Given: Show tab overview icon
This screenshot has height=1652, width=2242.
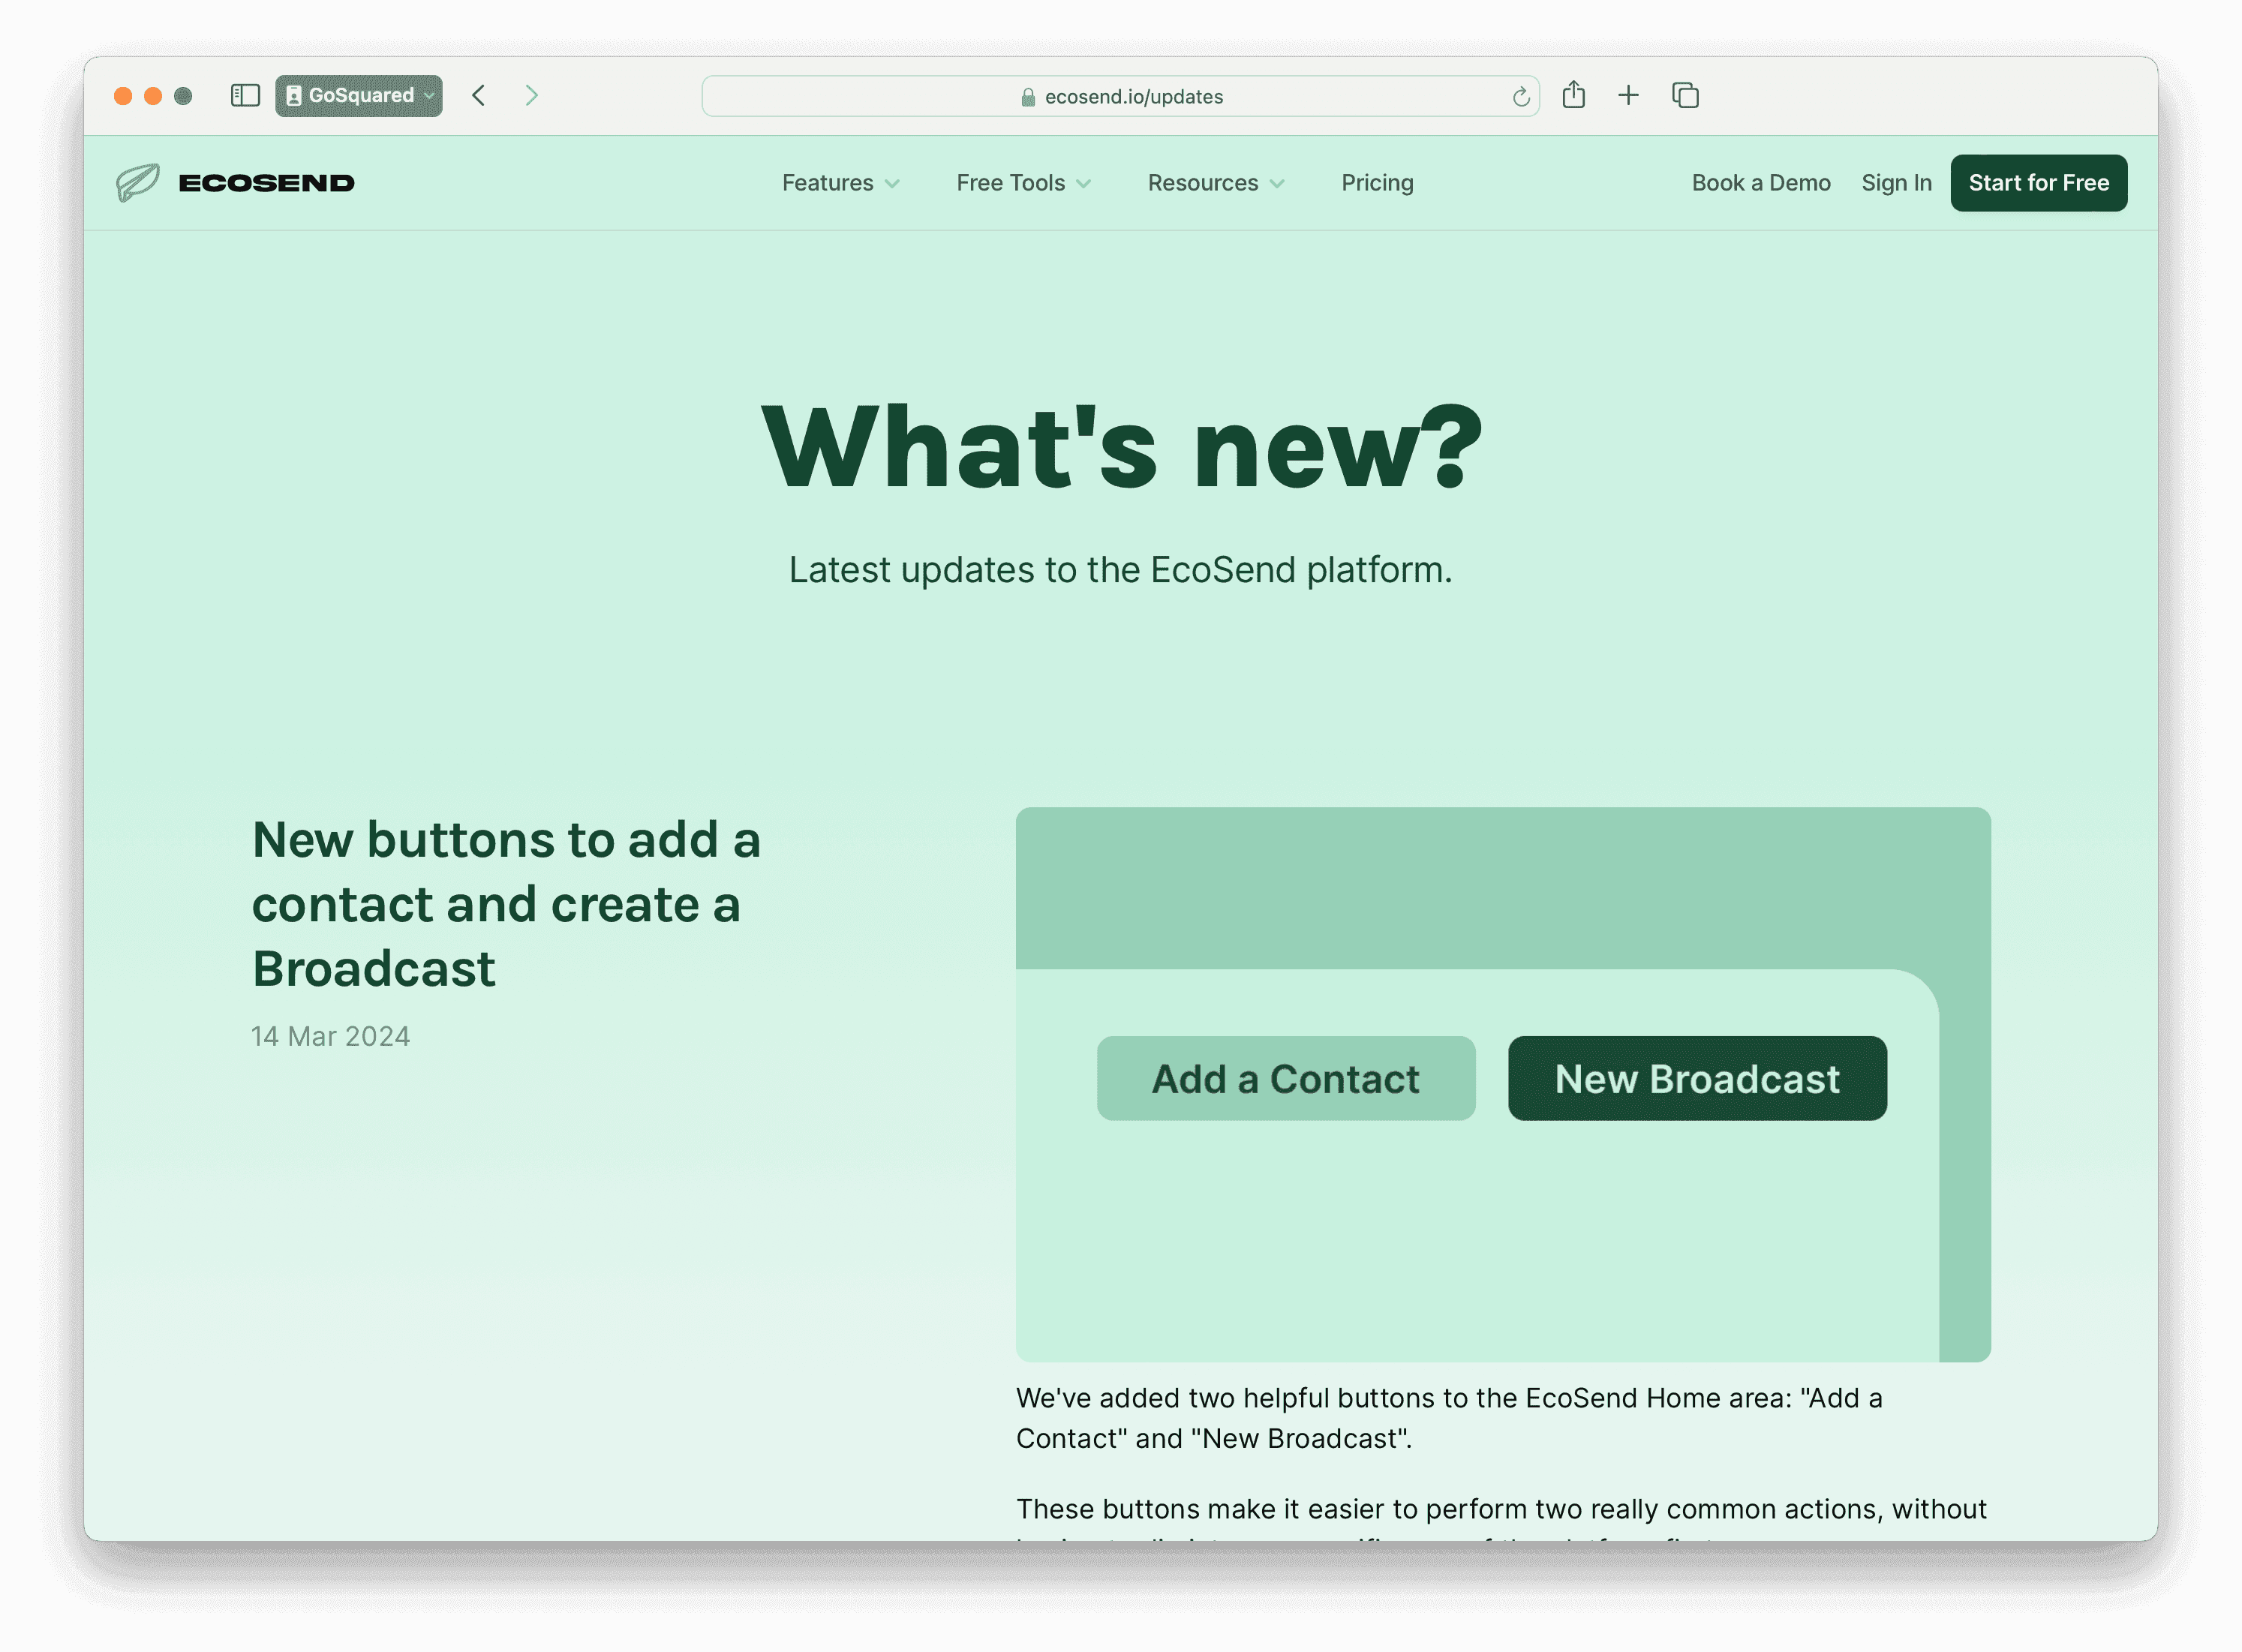Looking at the screenshot, I should [1685, 95].
